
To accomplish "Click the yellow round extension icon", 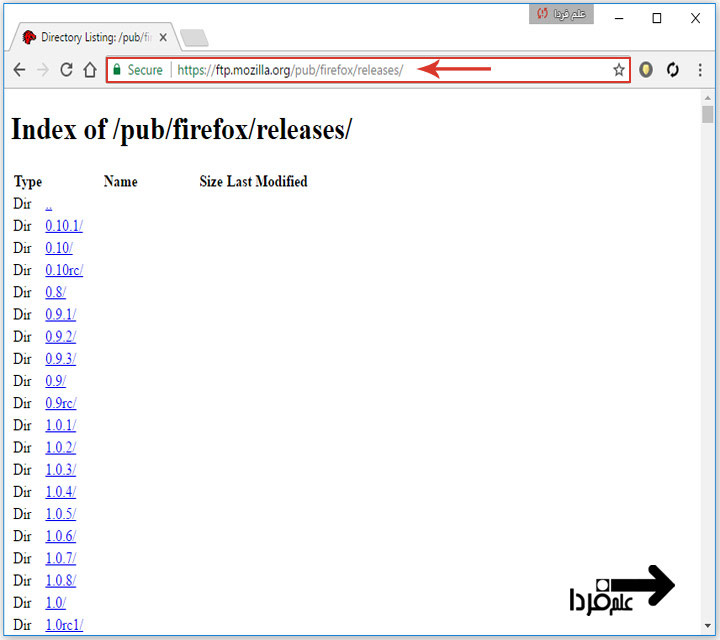I will pos(646,70).
